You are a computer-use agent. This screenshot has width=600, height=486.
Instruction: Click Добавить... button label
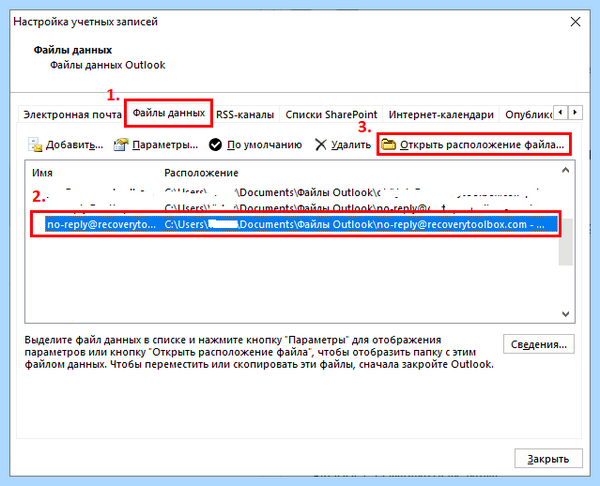75,145
